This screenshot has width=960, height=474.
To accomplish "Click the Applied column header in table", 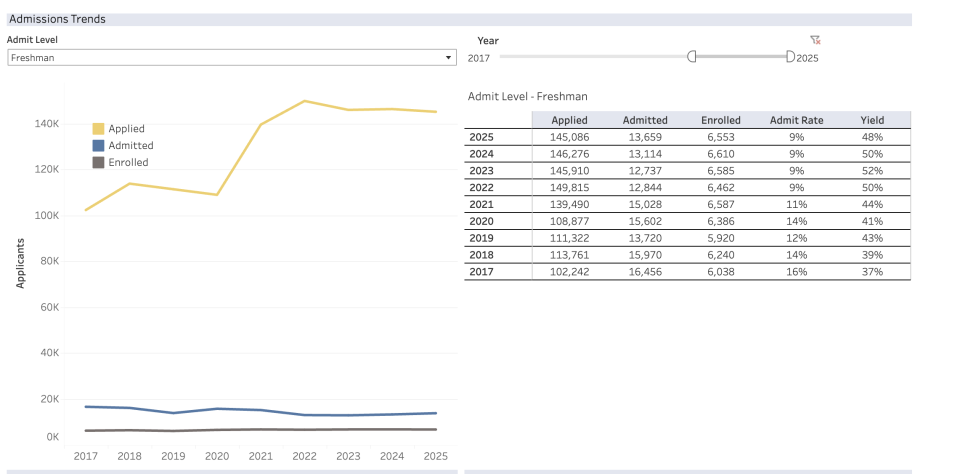I will (570, 120).
